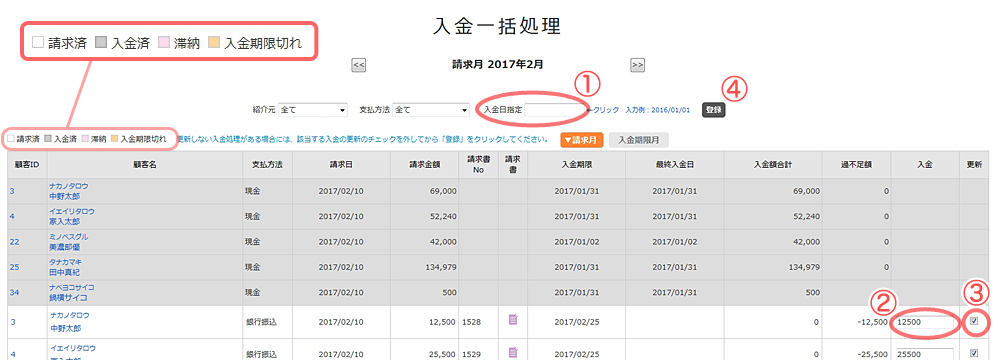Uncheck update checkbox for 12500 payment row

[x=974, y=321]
